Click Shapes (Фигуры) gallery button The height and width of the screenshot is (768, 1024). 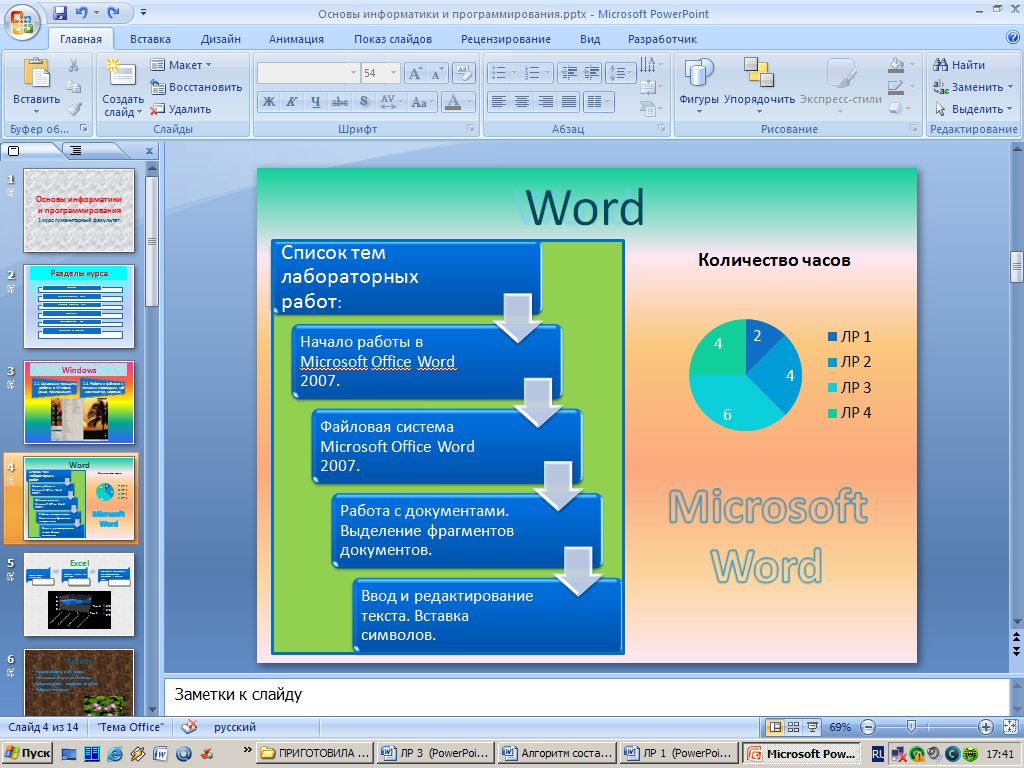click(x=699, y=85)
